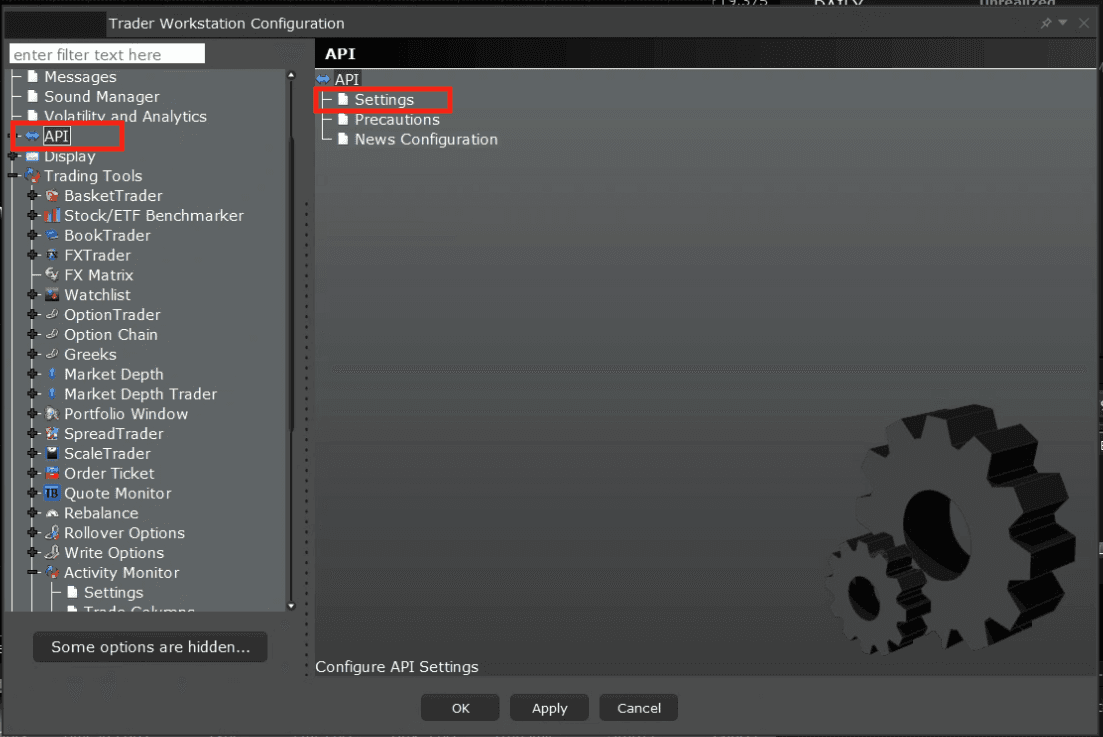Expand the Order Ticket node
Screen dimensions: 1103x737
click(32, 473)
